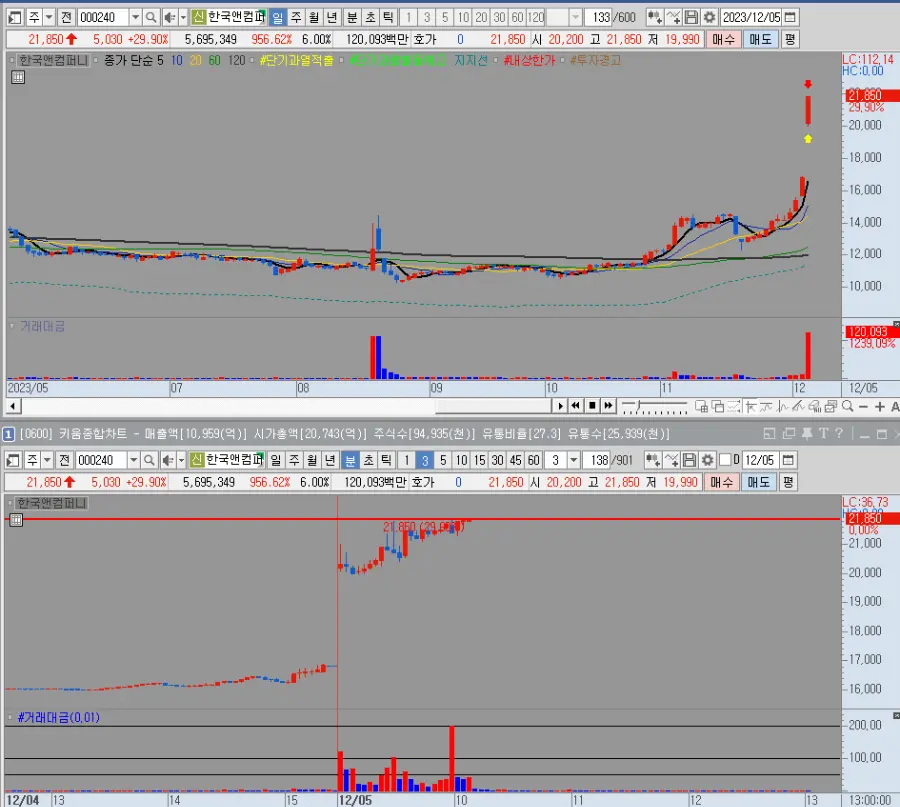Select 60-minute interval in bottom chart

tap(534, 460)
